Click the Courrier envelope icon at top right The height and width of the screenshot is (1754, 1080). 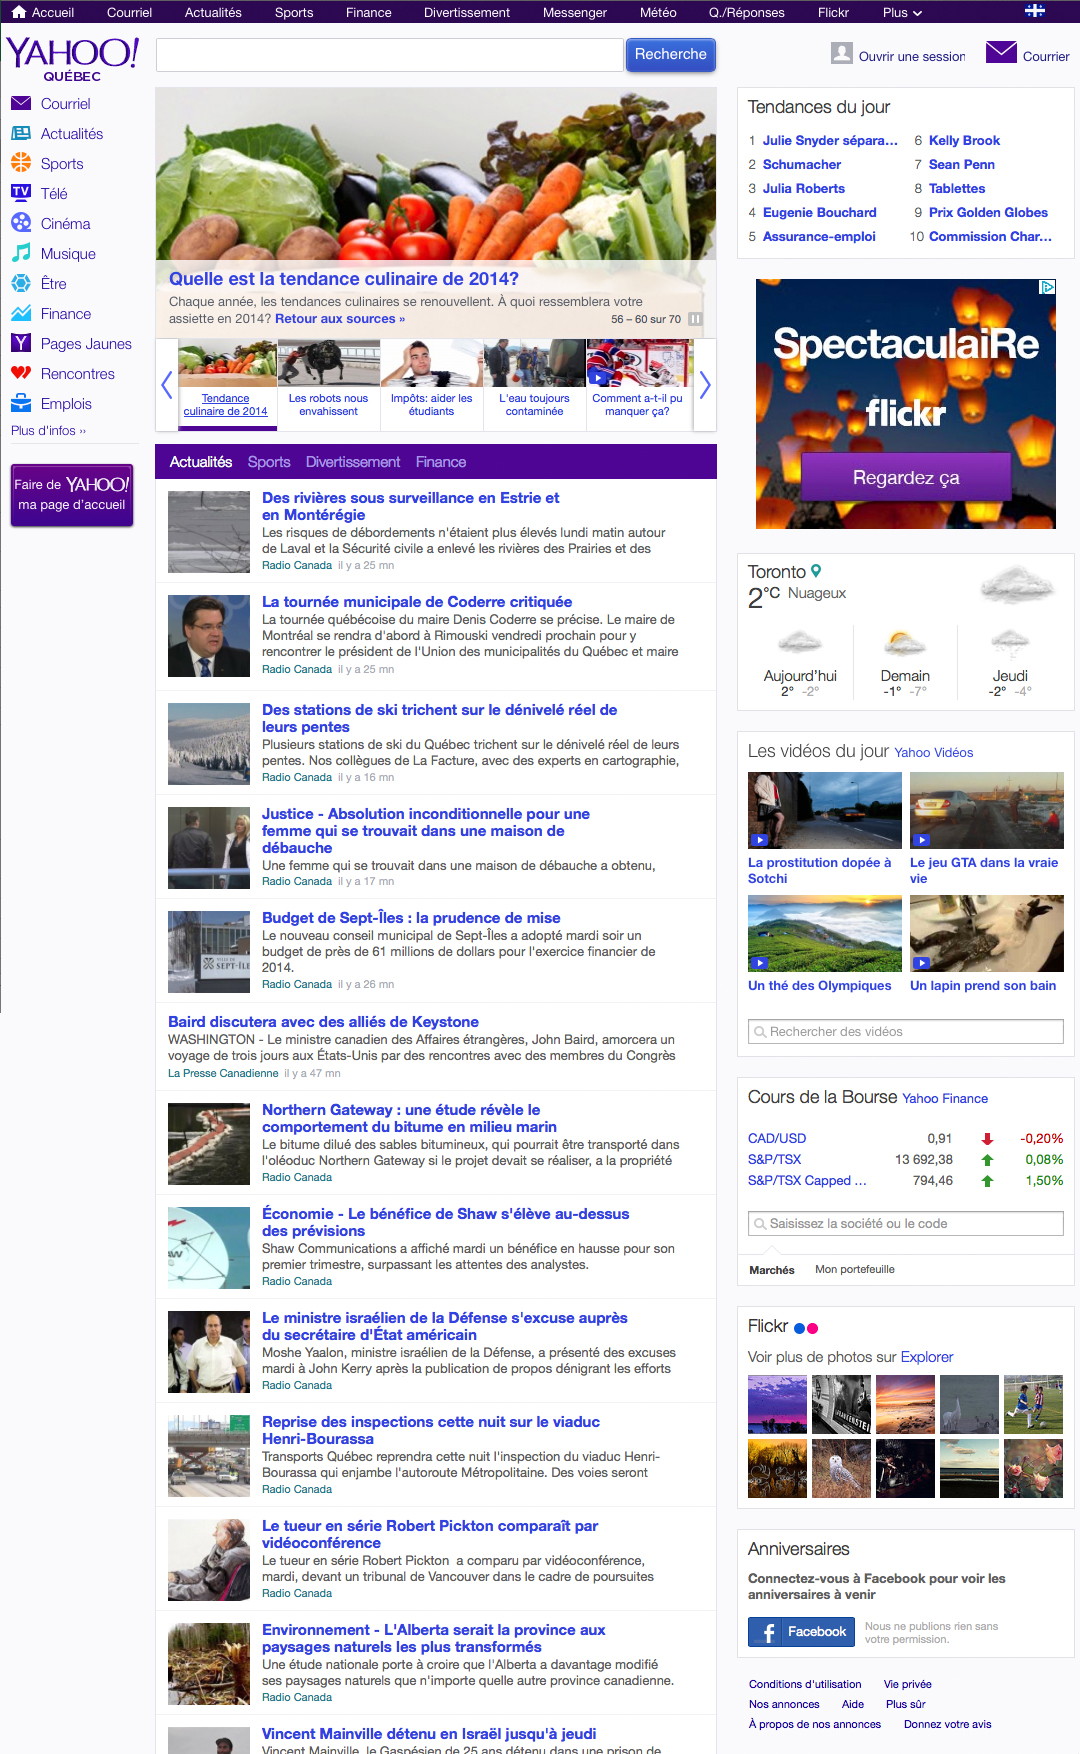[x=1001, y=53]
